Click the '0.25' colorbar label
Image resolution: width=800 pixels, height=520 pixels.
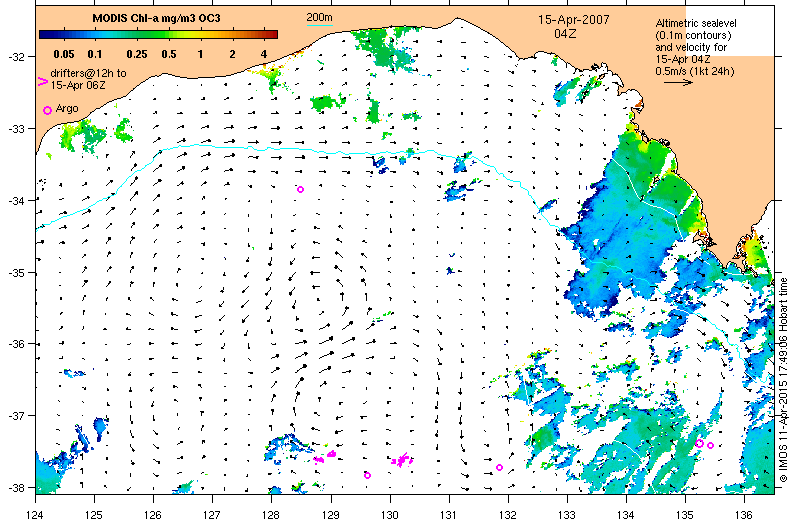coord(137,54)
